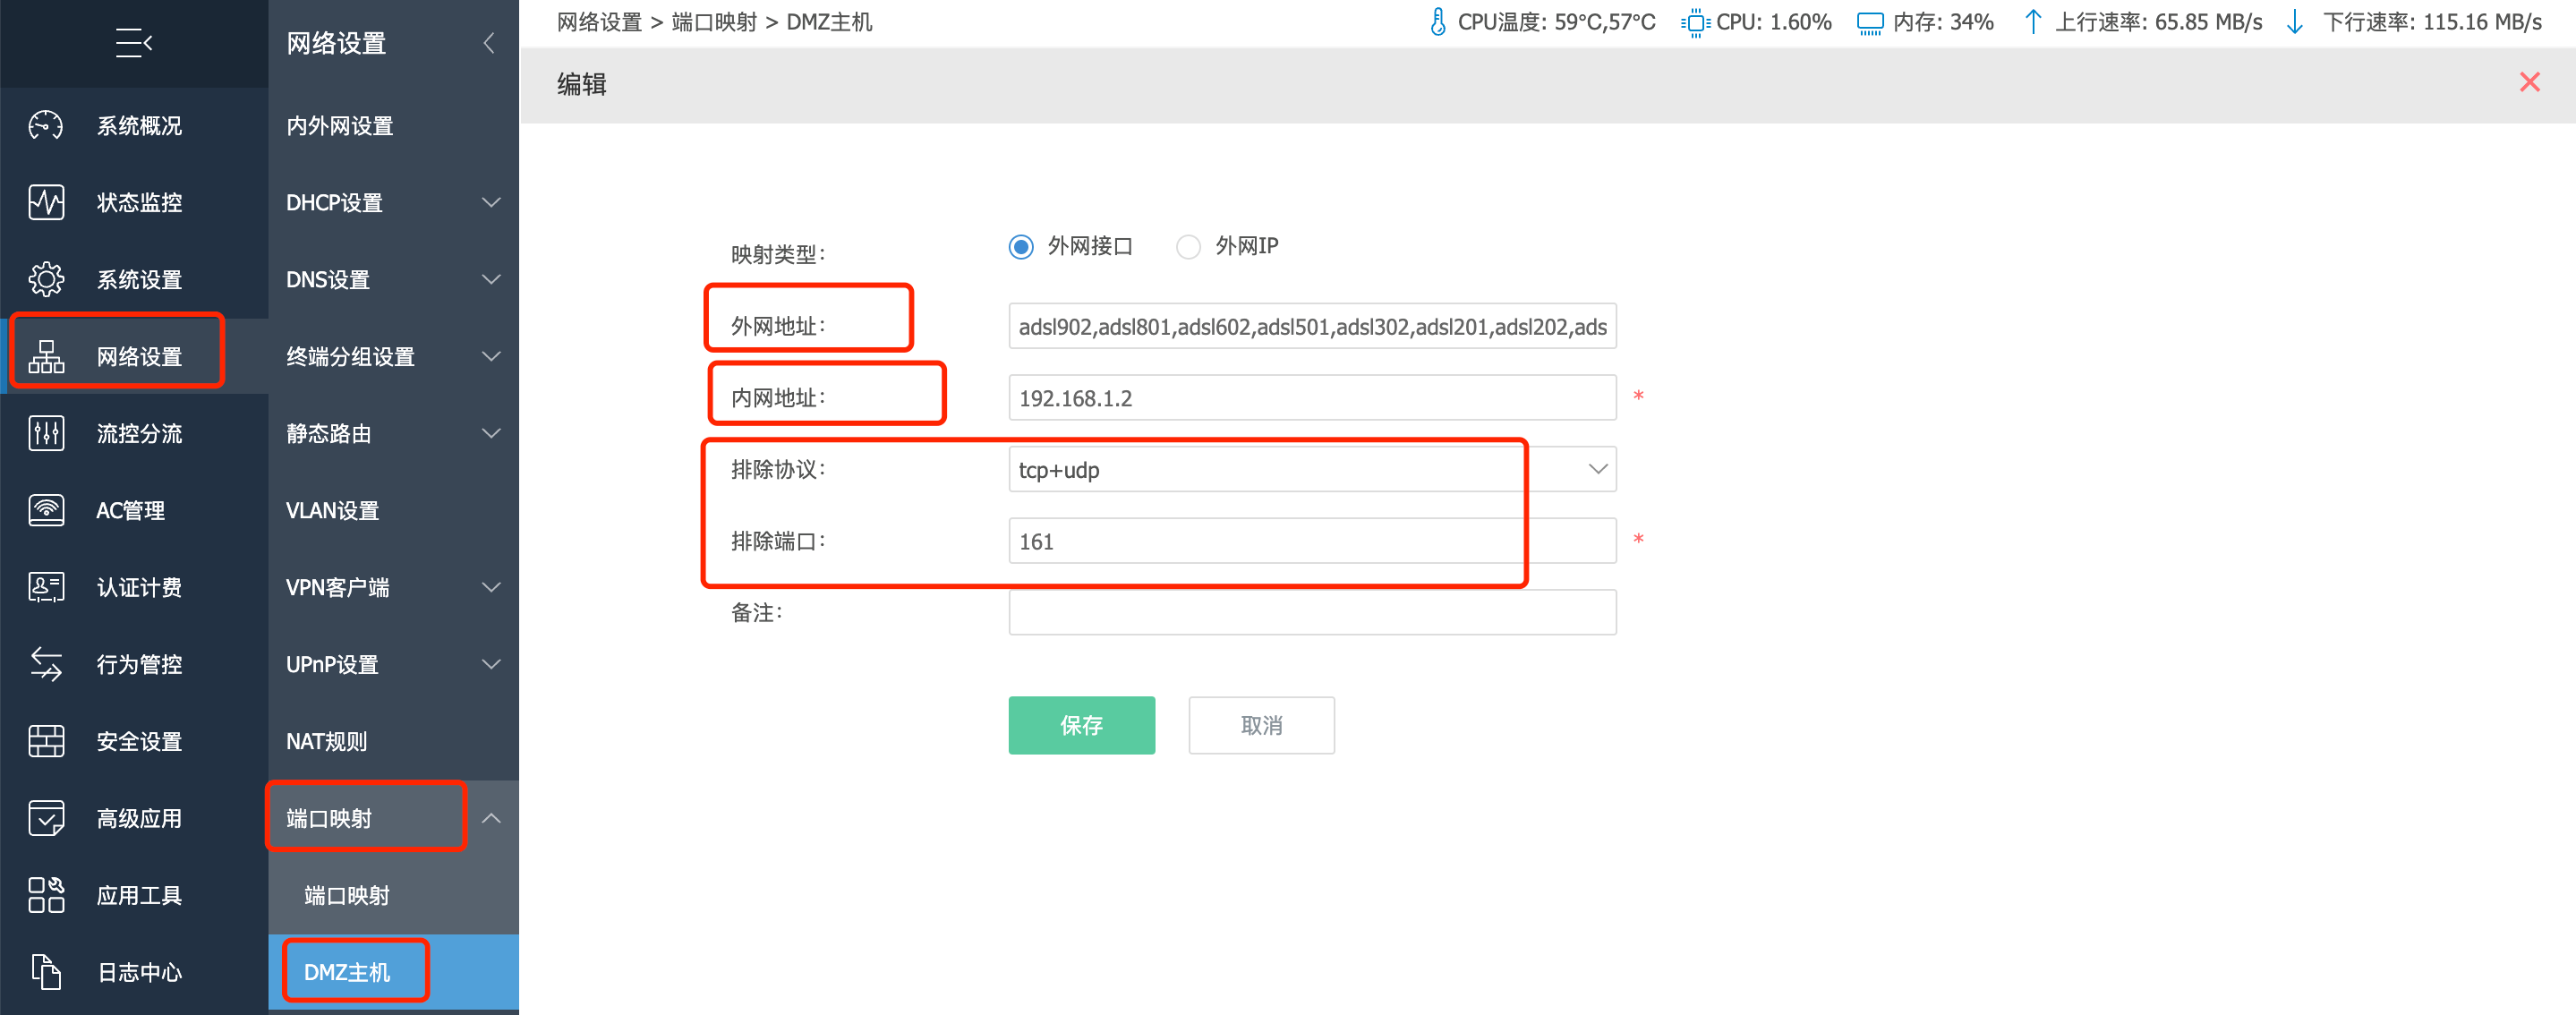The height and width of the screenshot is (1015, 2576).
Task: Open the 状态监控 monitor icon
Action: click(x=46, y=203)
